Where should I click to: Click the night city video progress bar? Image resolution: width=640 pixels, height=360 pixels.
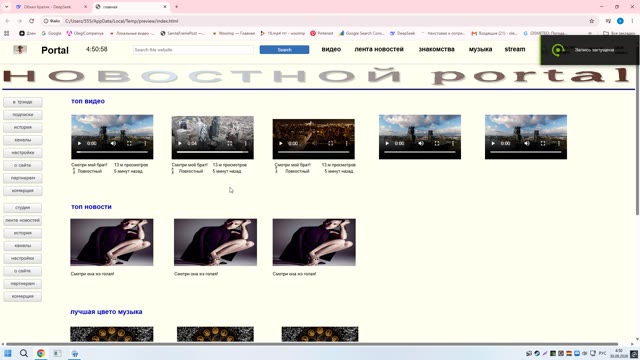(x=313, y=152)
